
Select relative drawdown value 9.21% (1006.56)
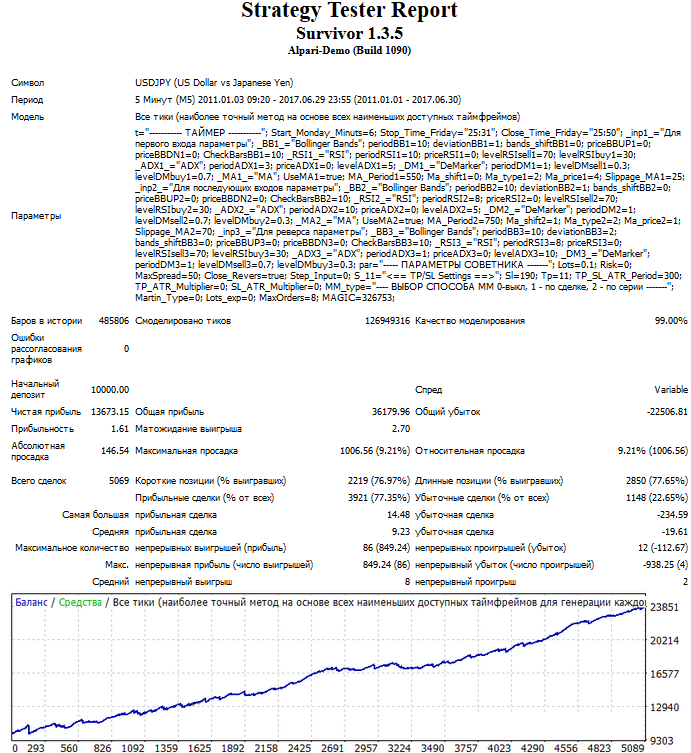tap(653, 451)
